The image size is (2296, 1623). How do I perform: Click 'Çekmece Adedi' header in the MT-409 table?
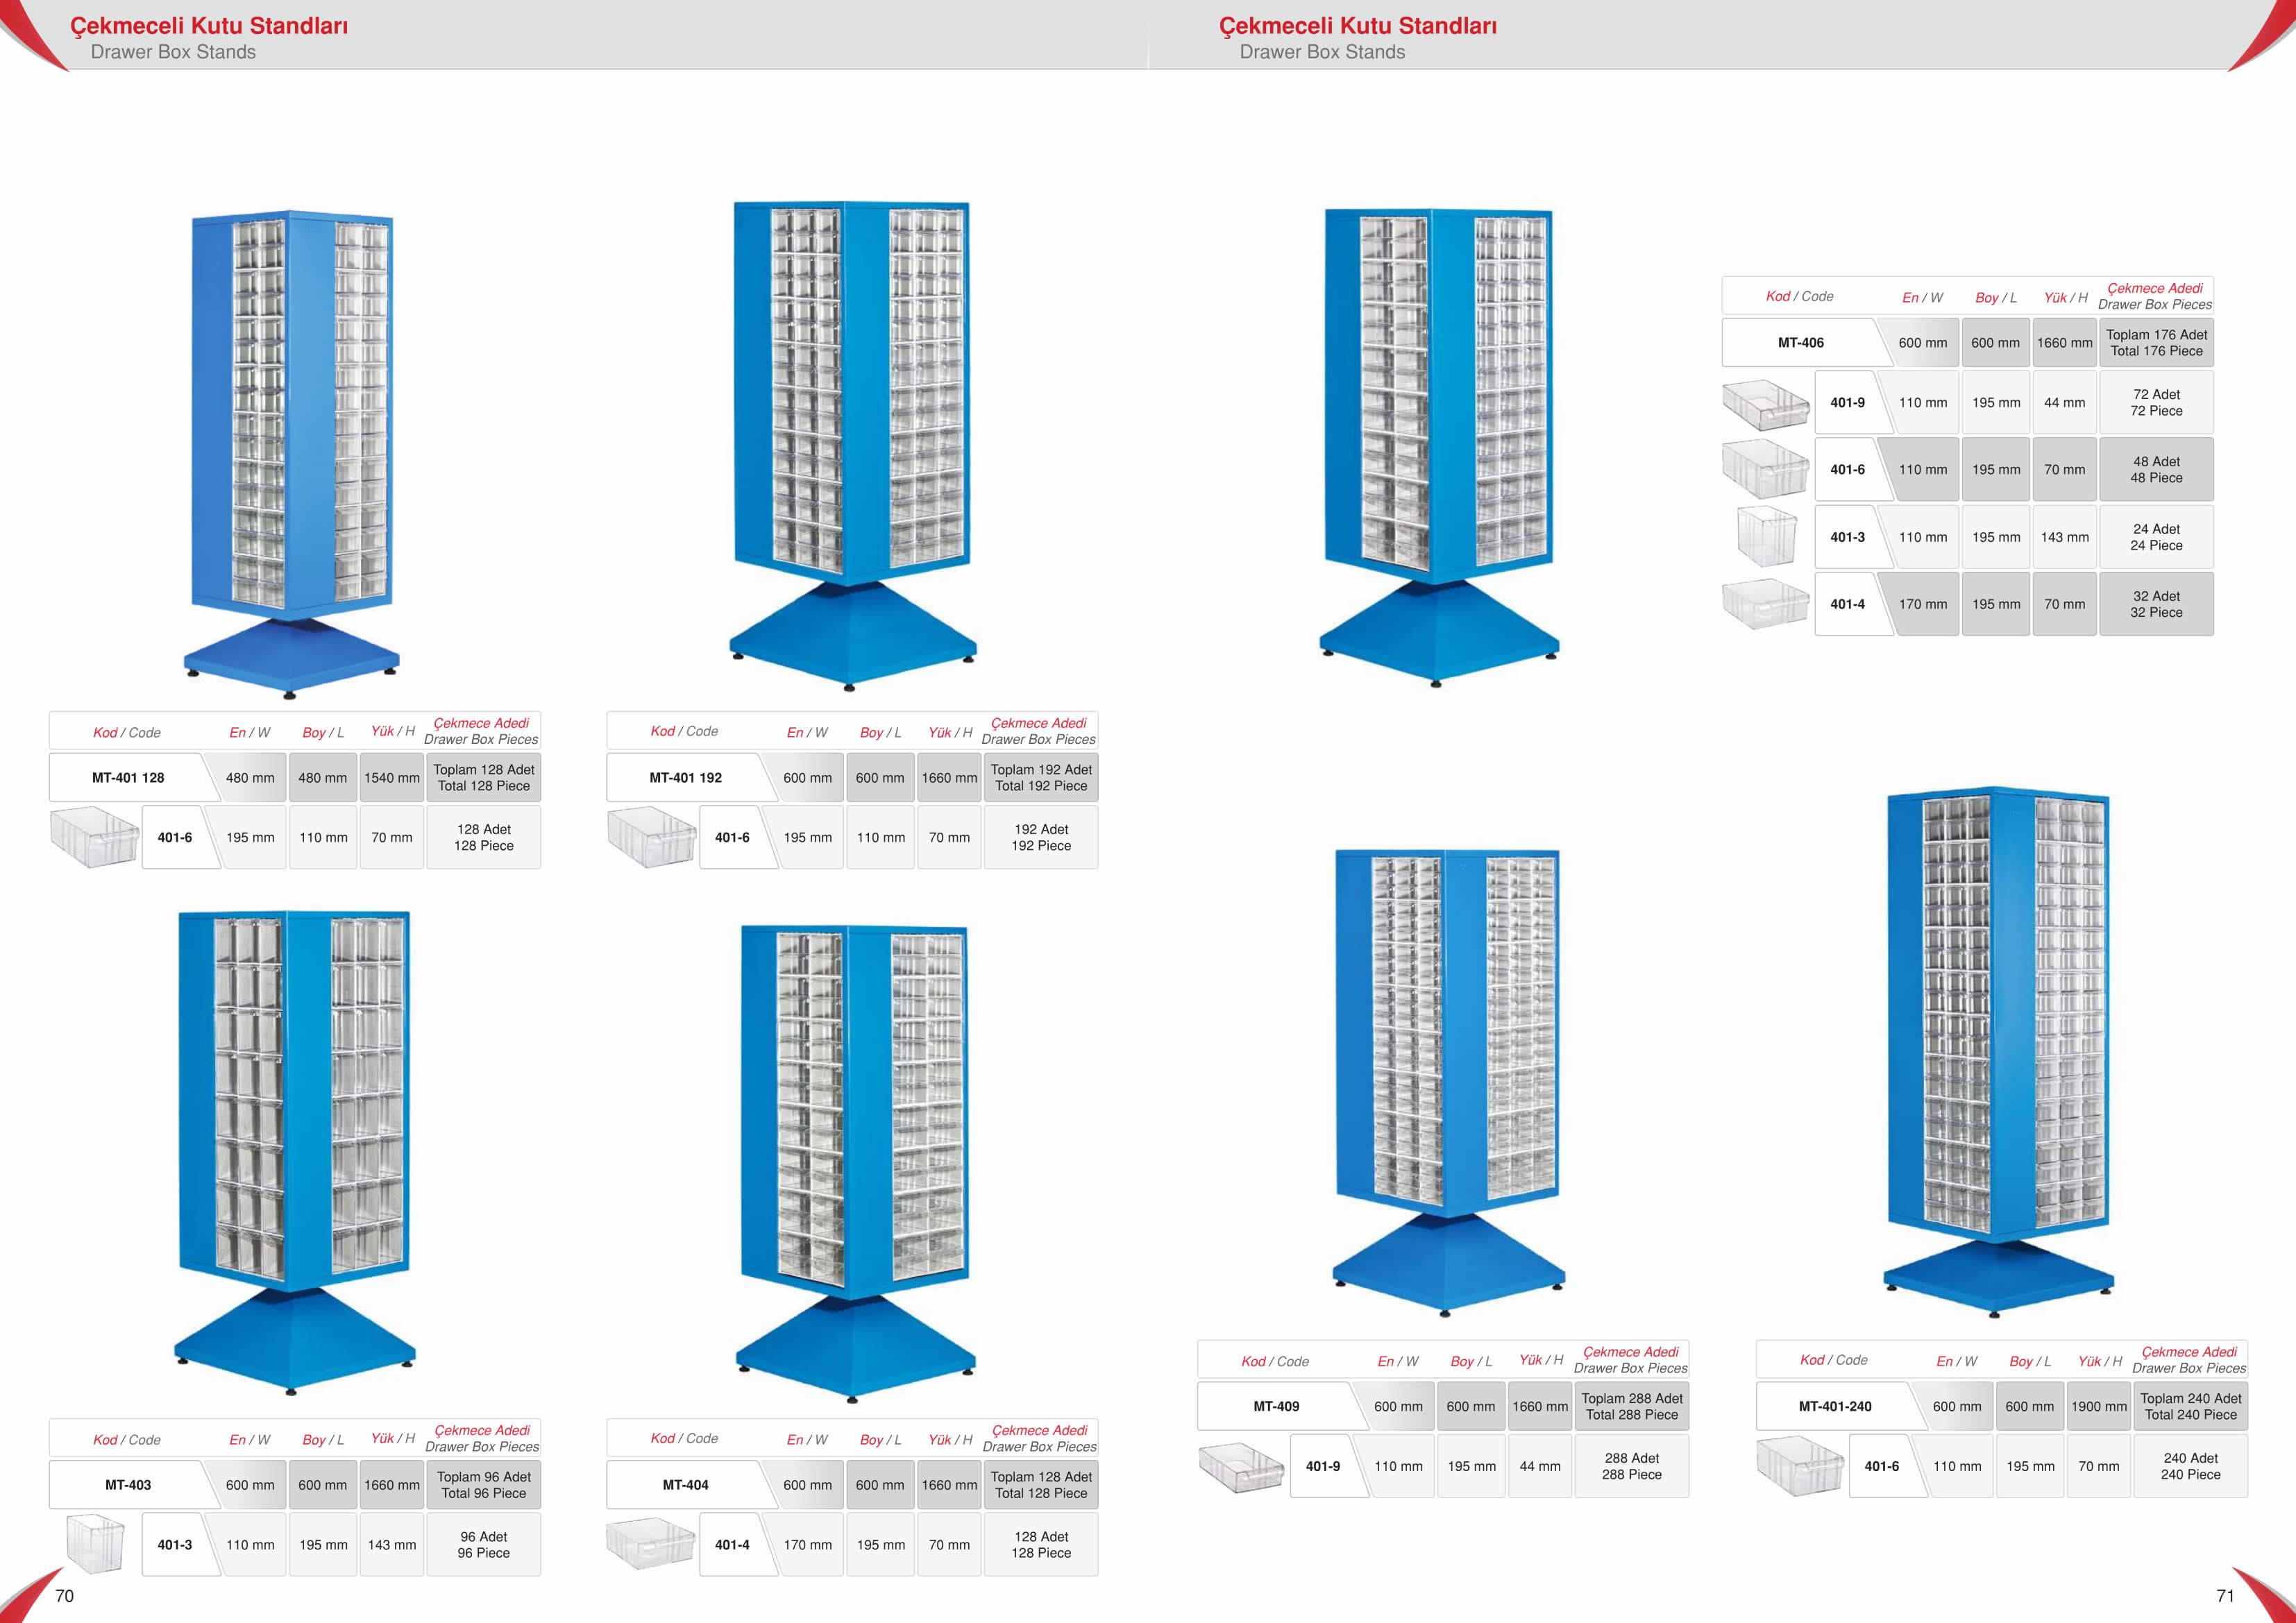1631,1352
